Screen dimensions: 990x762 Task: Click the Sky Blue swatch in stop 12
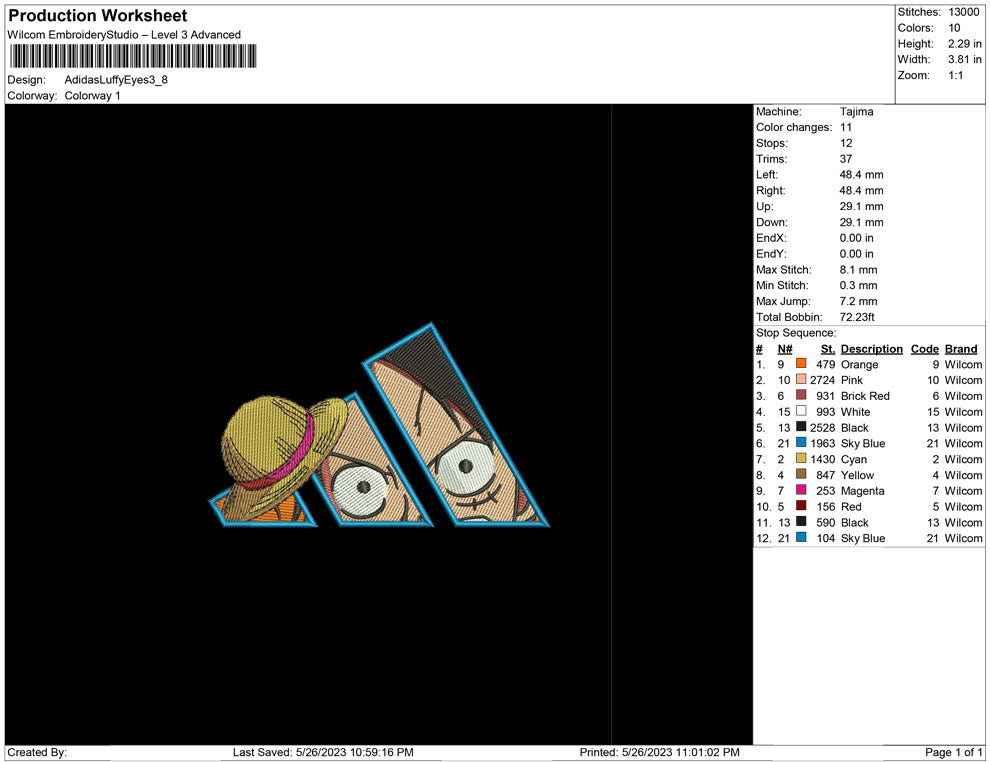pyautogui.click(x=801, y=537)
